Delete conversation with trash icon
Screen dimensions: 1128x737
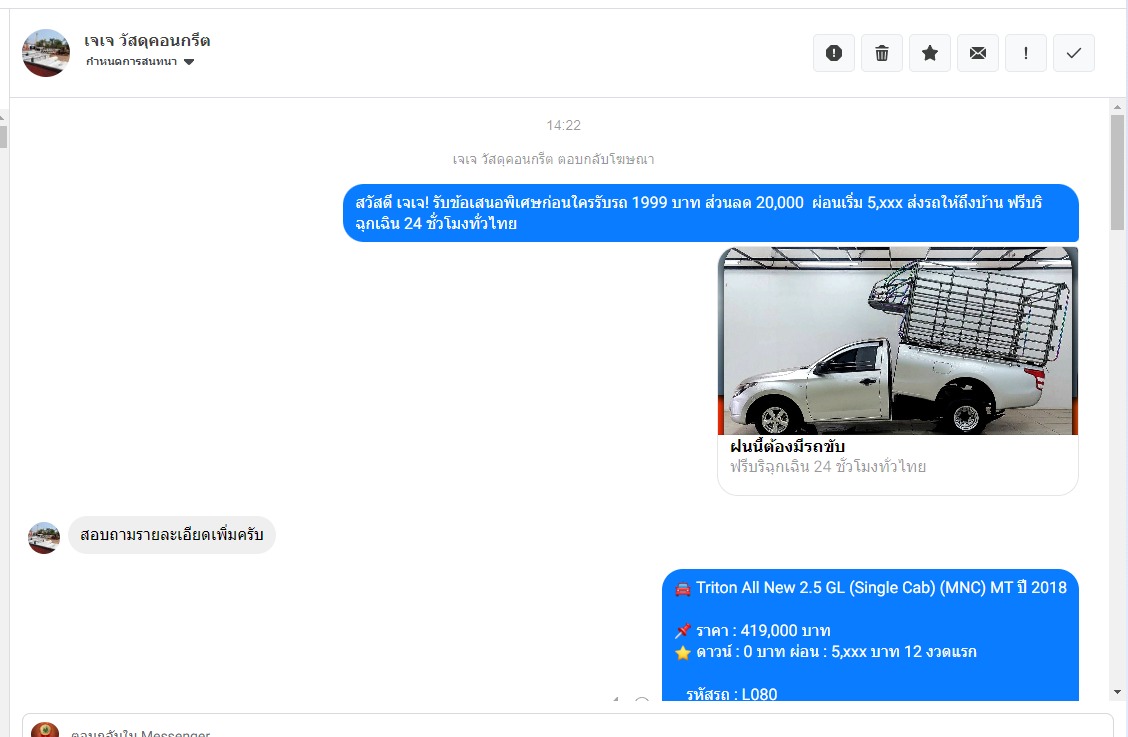click(x=882, y=53)
